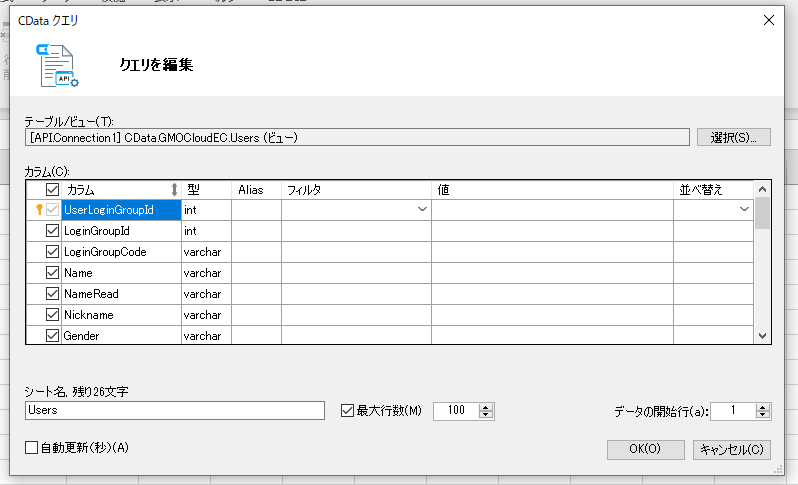
Task: Enable the 自動更新(秒)(A) checkbox
Action: (x=32, y=447)
